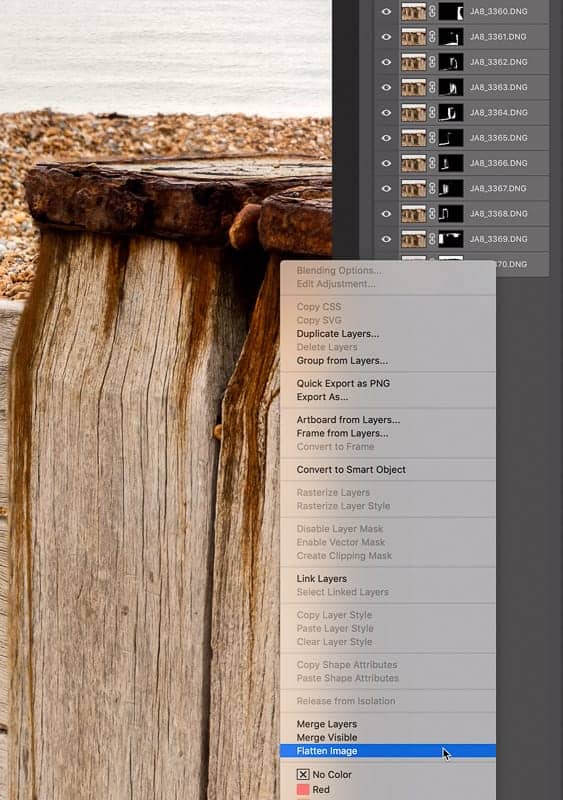The width and height of the screenshot is (563, 800).
Task: Toggle eye icon for JA8_3366.DNG
Action: (x=386, y=163)
